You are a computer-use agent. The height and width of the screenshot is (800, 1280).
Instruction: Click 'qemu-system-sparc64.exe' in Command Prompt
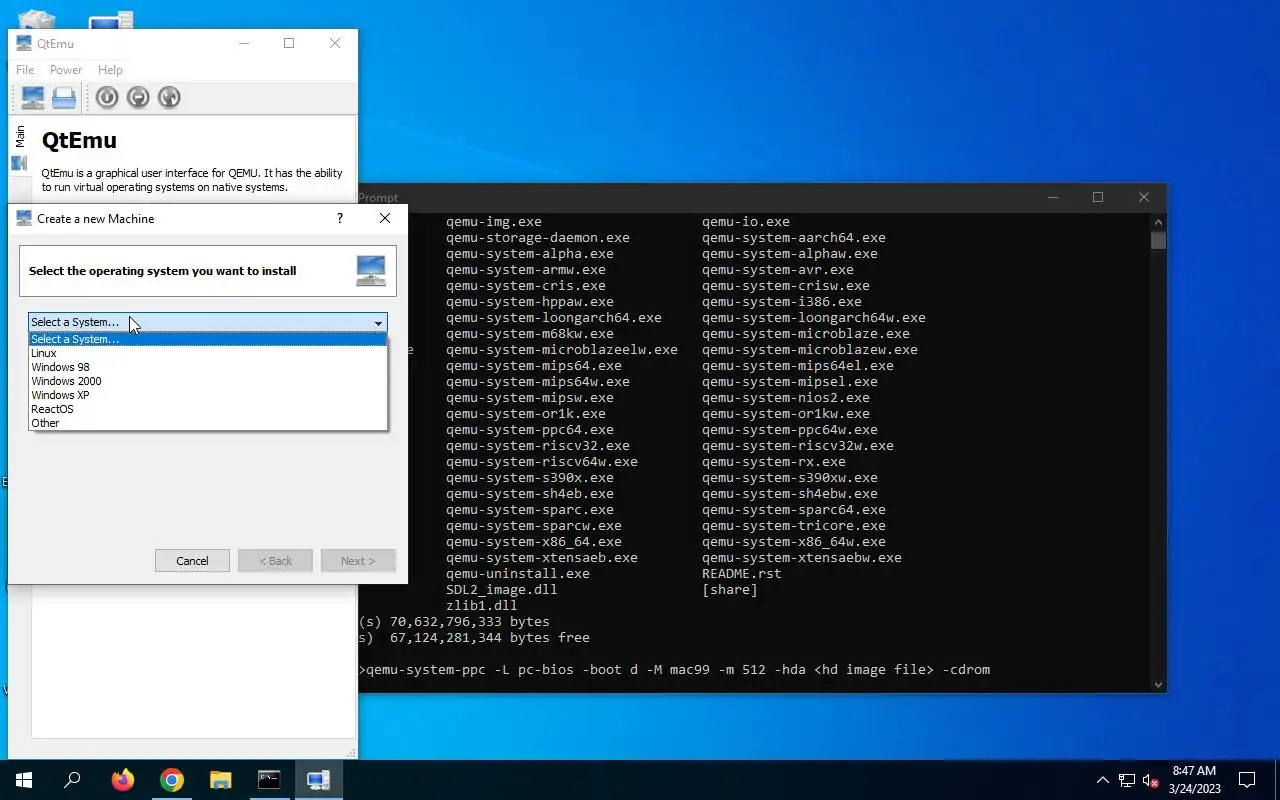pyautogui.click(x=794, y=509)
